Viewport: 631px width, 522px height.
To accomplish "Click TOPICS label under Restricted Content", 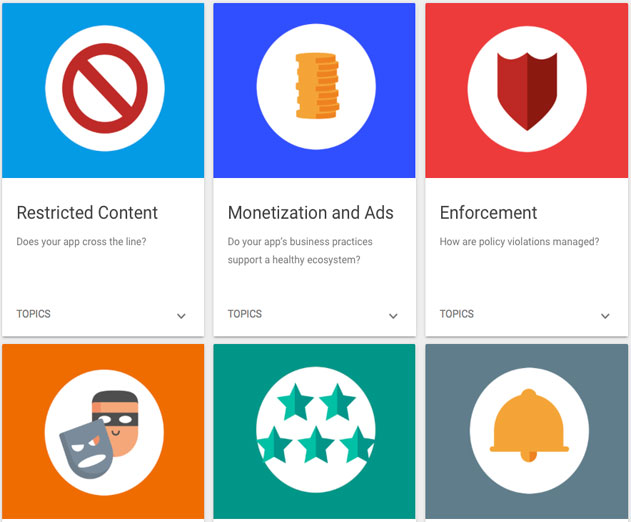I will (33, 314).
